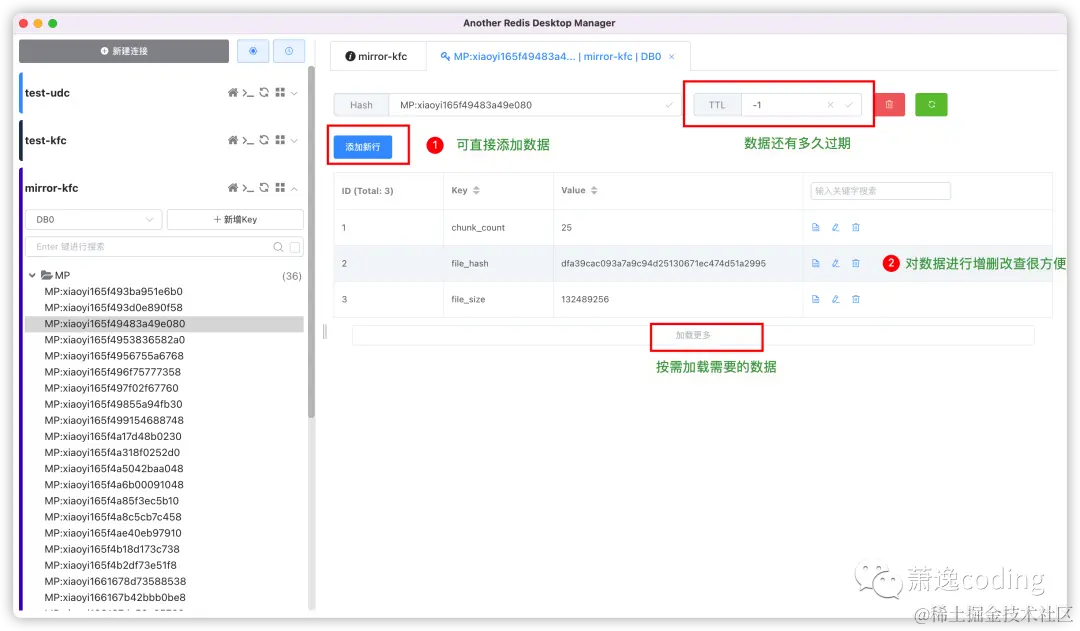Open home for test-udc connection

click(233, 92)
